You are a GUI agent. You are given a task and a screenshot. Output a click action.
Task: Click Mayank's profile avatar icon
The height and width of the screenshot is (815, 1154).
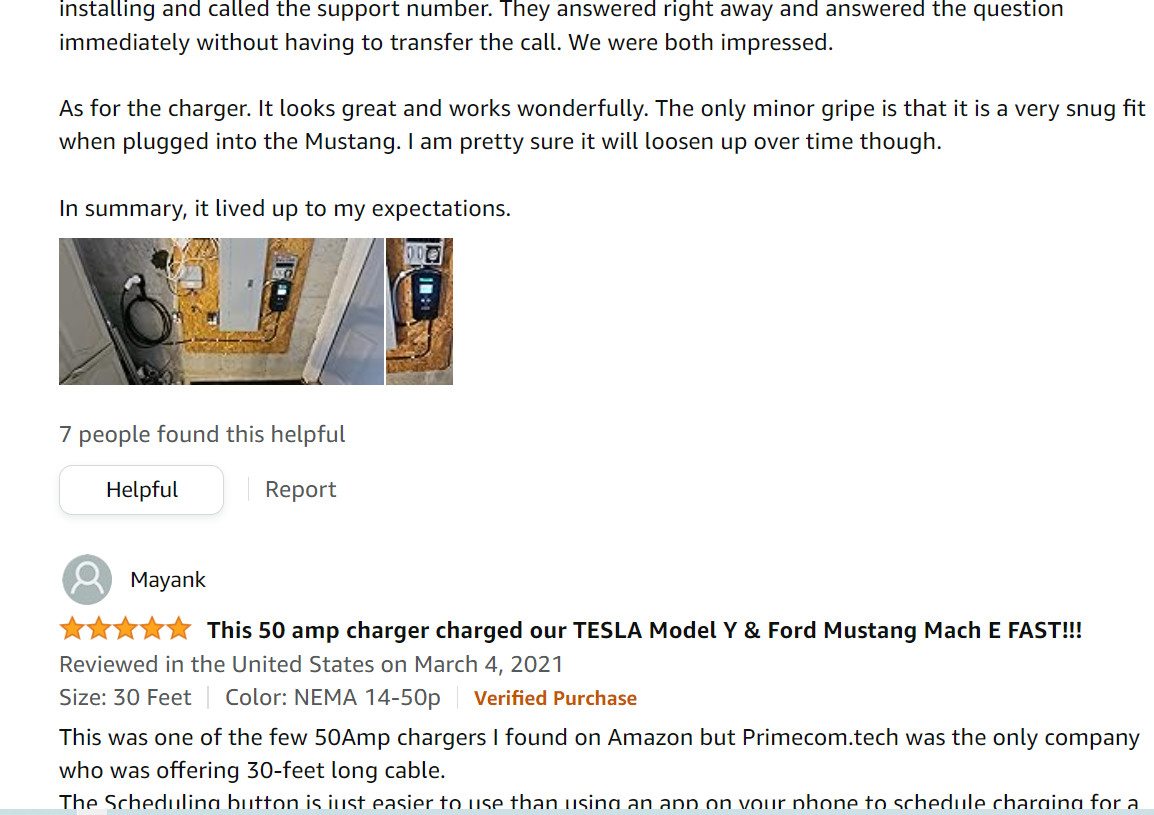pos(87,580)
